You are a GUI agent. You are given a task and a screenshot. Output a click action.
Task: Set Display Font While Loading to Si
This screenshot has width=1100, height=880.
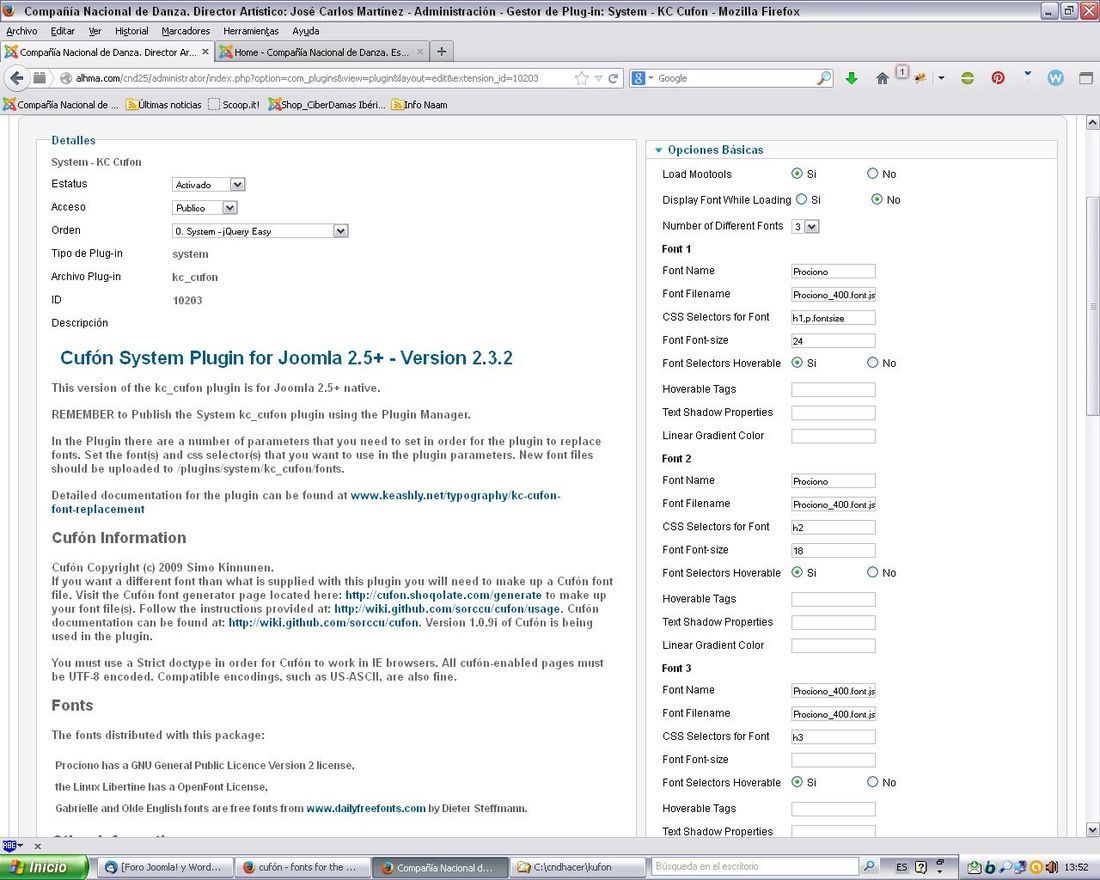[801, 199]
